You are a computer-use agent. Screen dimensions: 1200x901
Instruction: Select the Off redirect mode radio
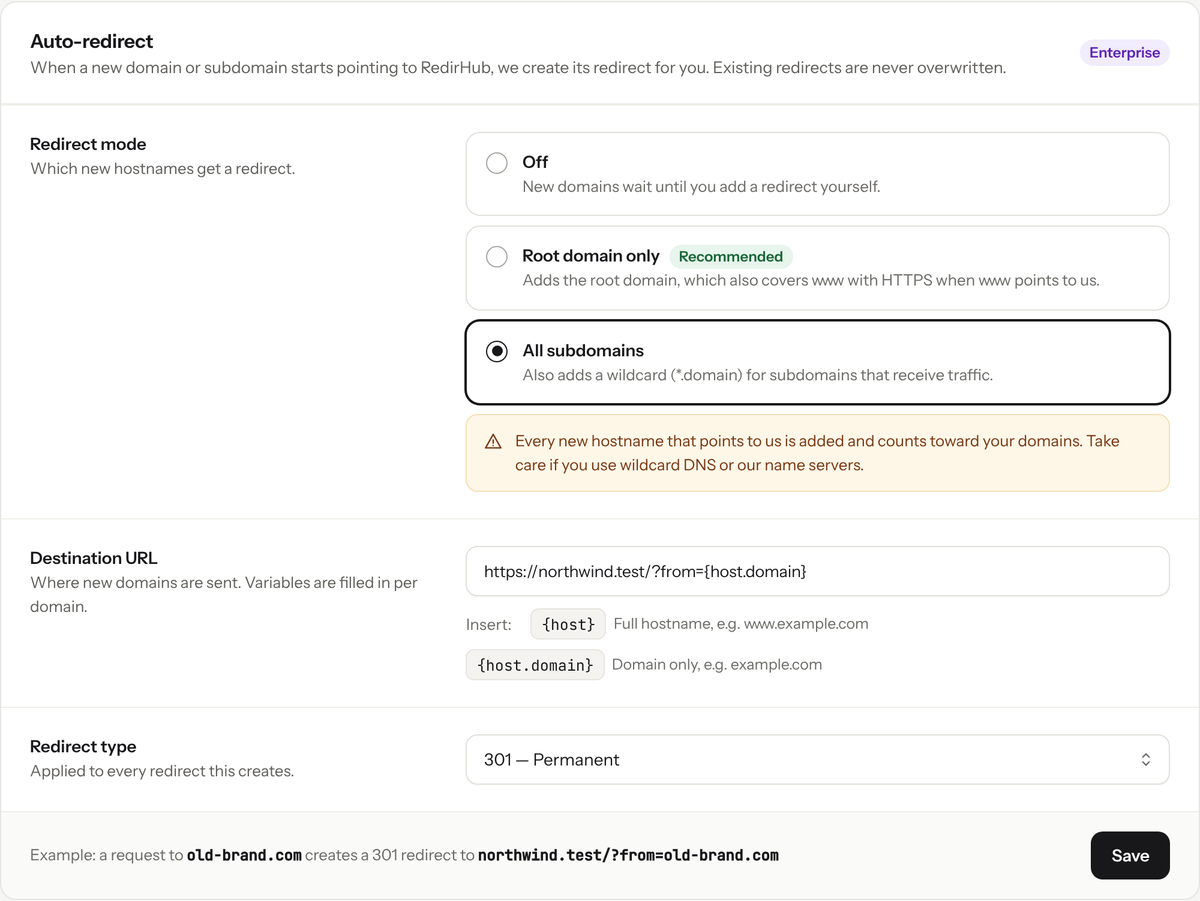click(x=497, y=162)
